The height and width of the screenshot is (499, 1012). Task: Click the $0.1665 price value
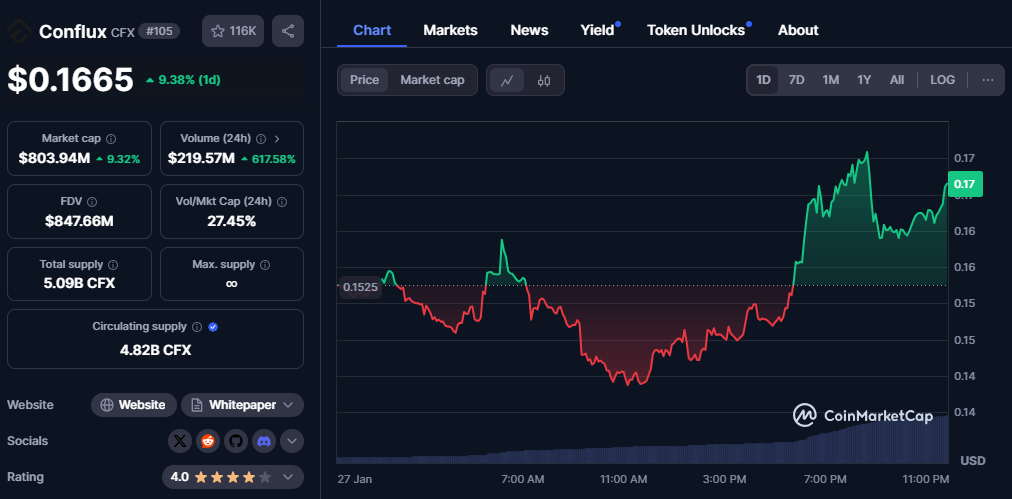point(70,80)
